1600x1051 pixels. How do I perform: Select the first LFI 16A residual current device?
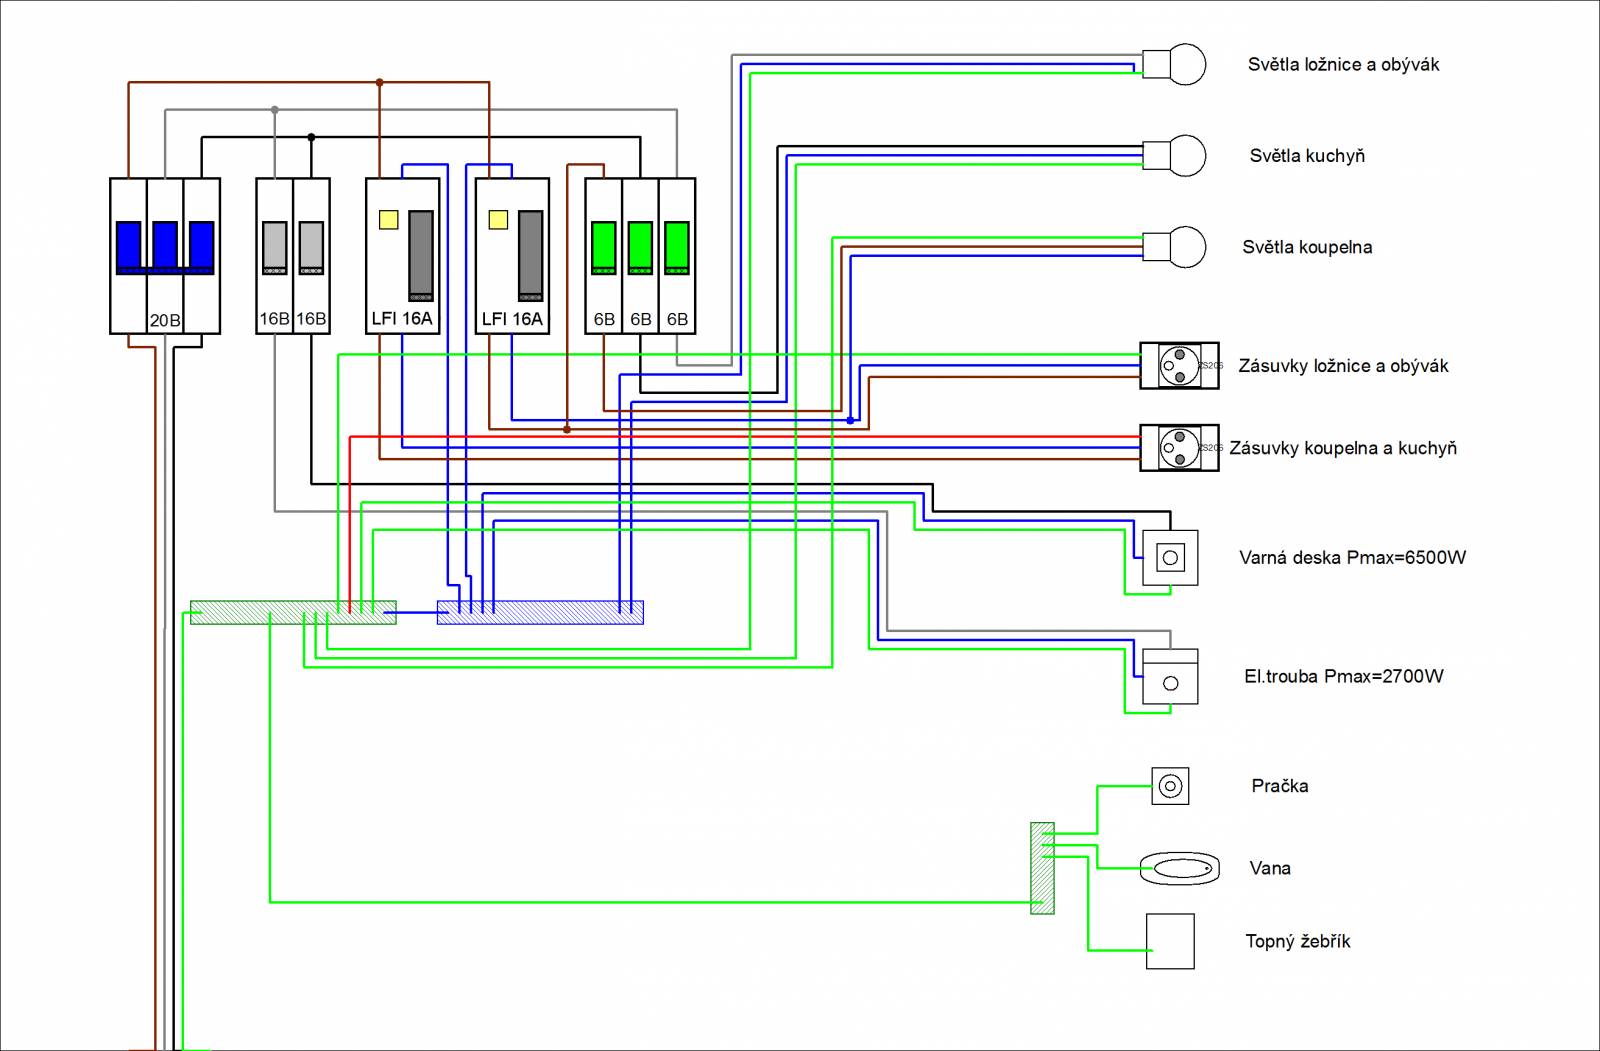(403, 256)
